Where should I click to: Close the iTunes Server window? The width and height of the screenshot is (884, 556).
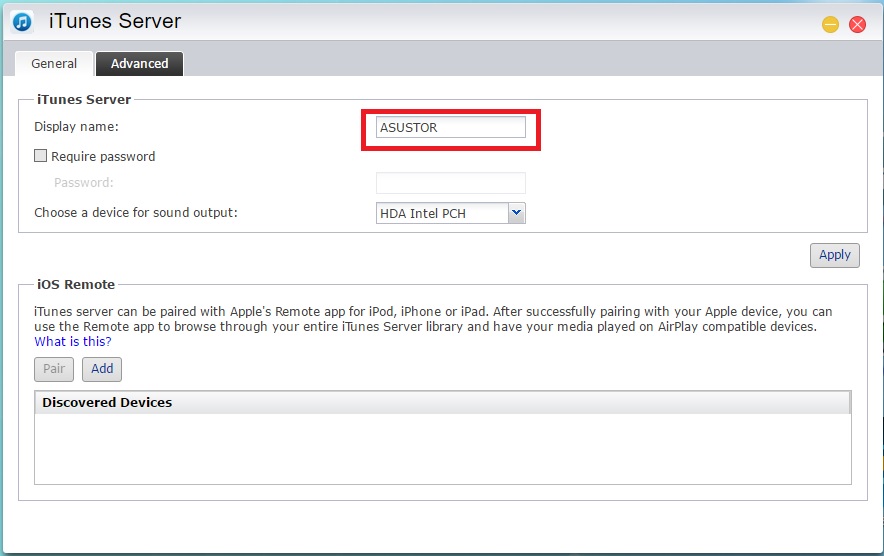coord(857,24)
